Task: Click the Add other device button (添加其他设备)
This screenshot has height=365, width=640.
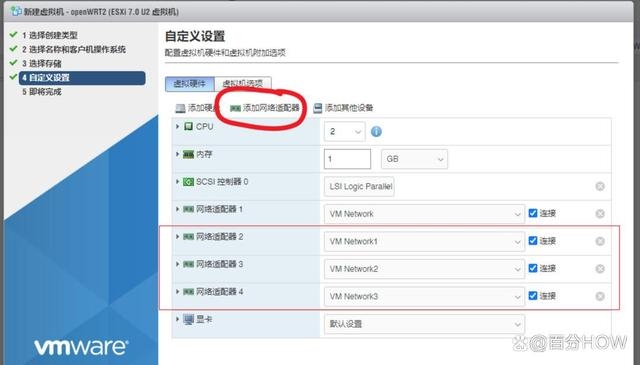Action: 343,108
